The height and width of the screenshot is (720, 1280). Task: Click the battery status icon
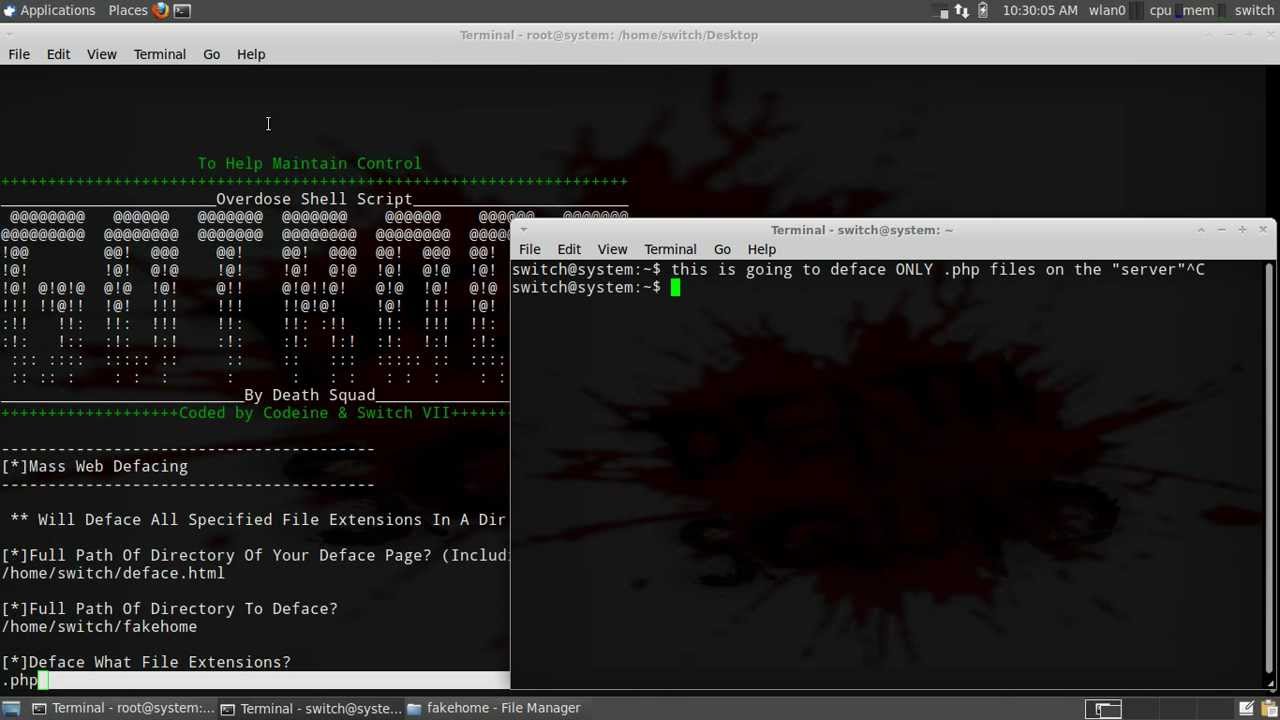point(983,10)
